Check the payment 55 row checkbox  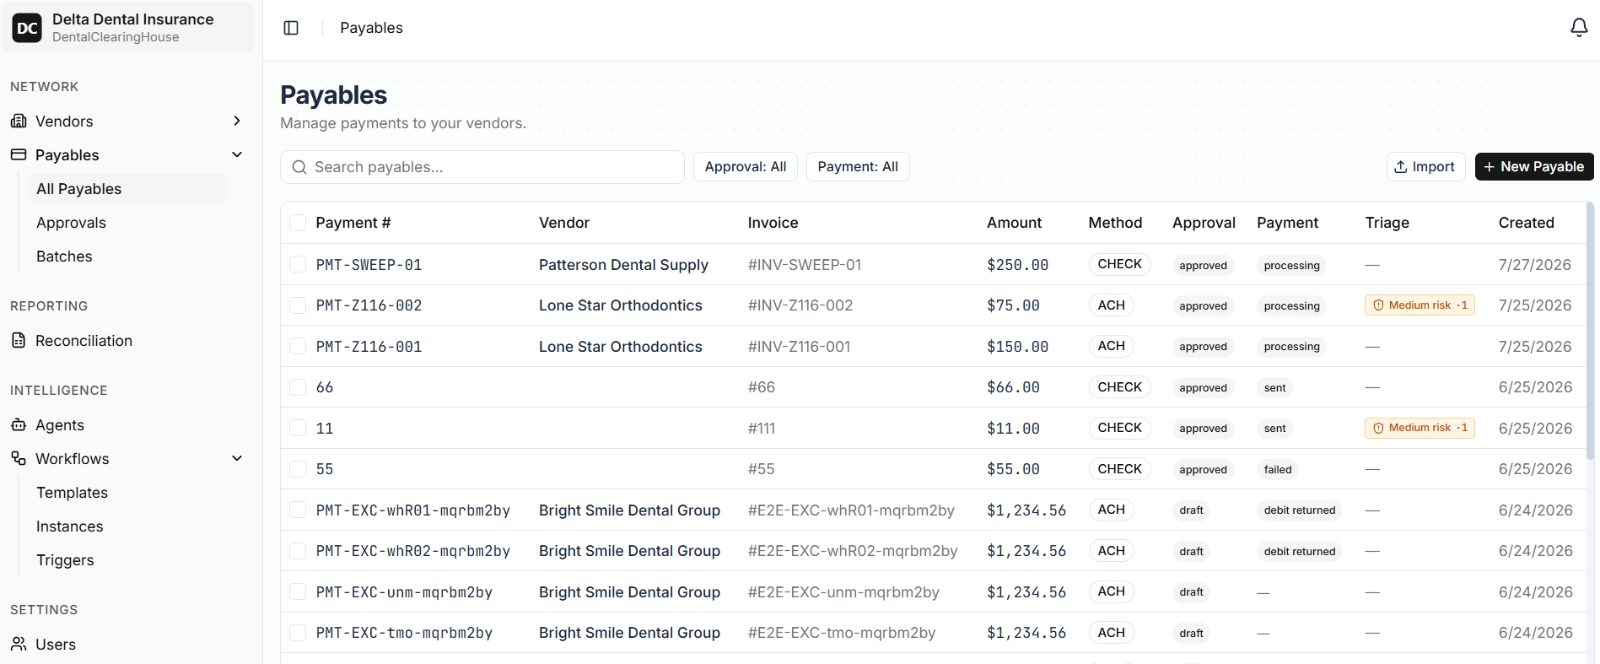click(x=297, y=469)
